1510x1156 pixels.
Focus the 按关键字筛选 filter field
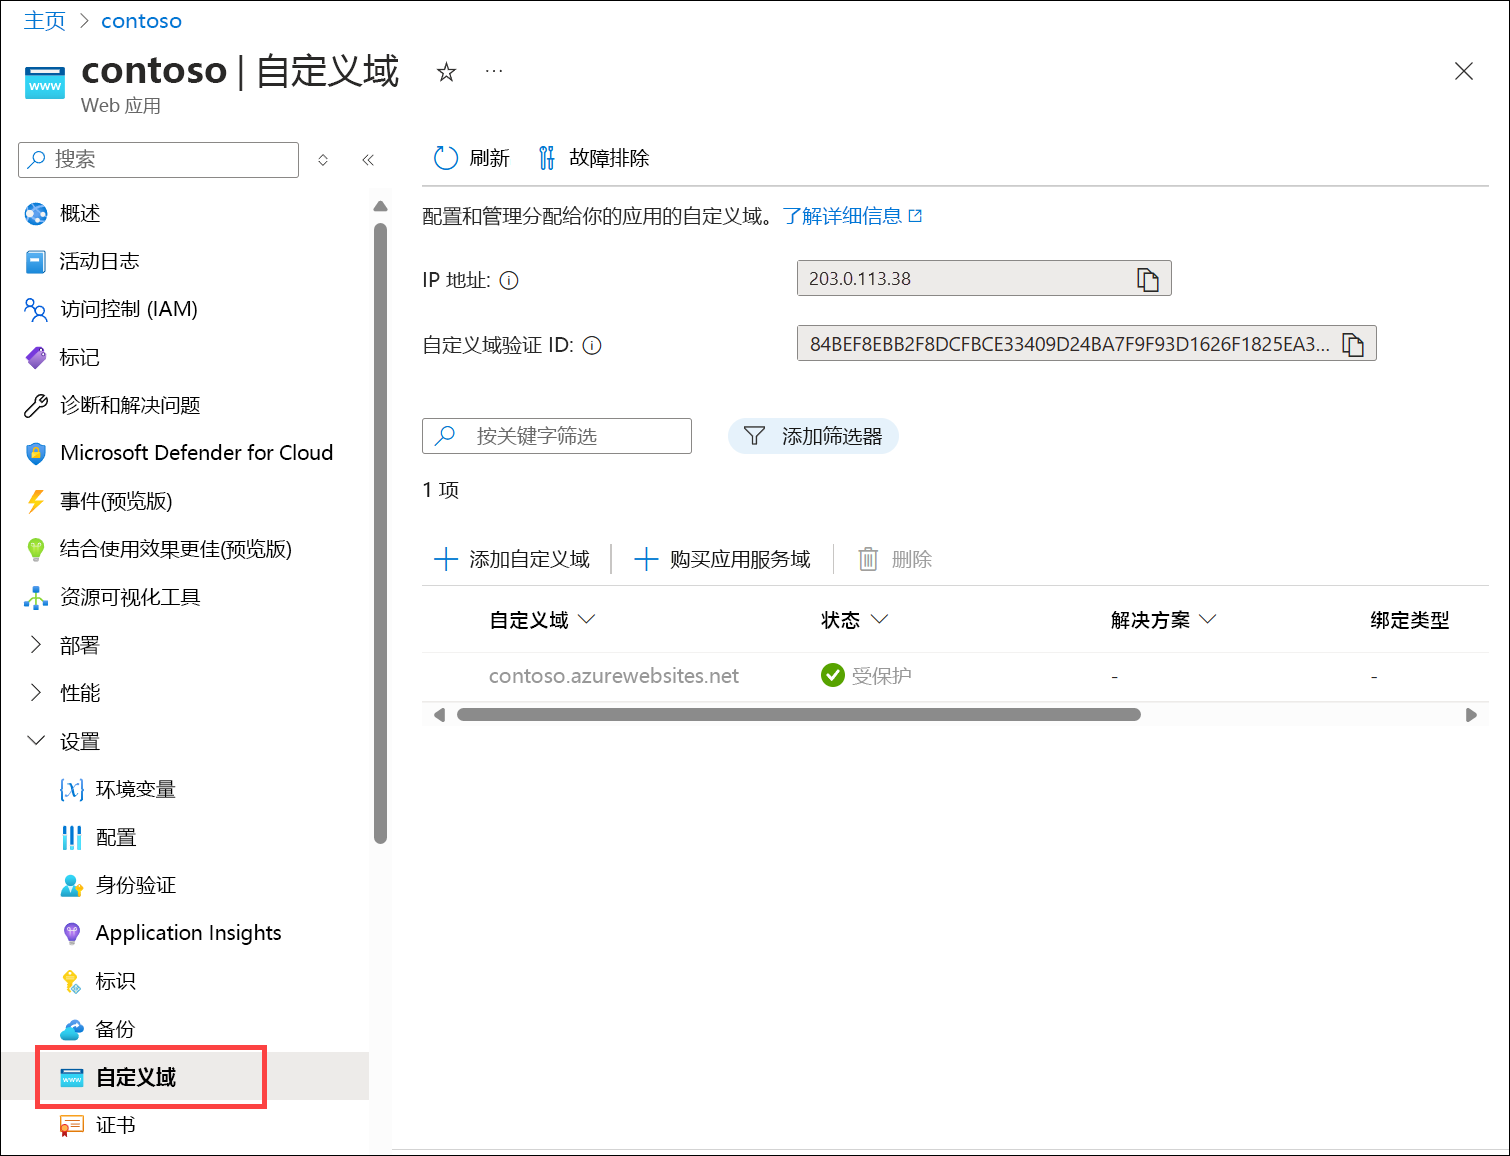(x=557, y=436)
